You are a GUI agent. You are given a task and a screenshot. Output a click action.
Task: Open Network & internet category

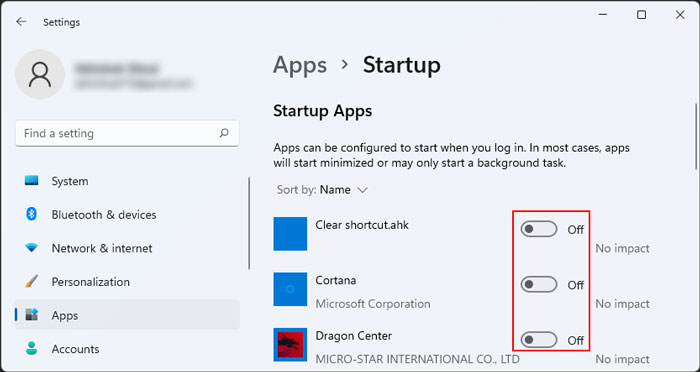(x=127, y=248)
